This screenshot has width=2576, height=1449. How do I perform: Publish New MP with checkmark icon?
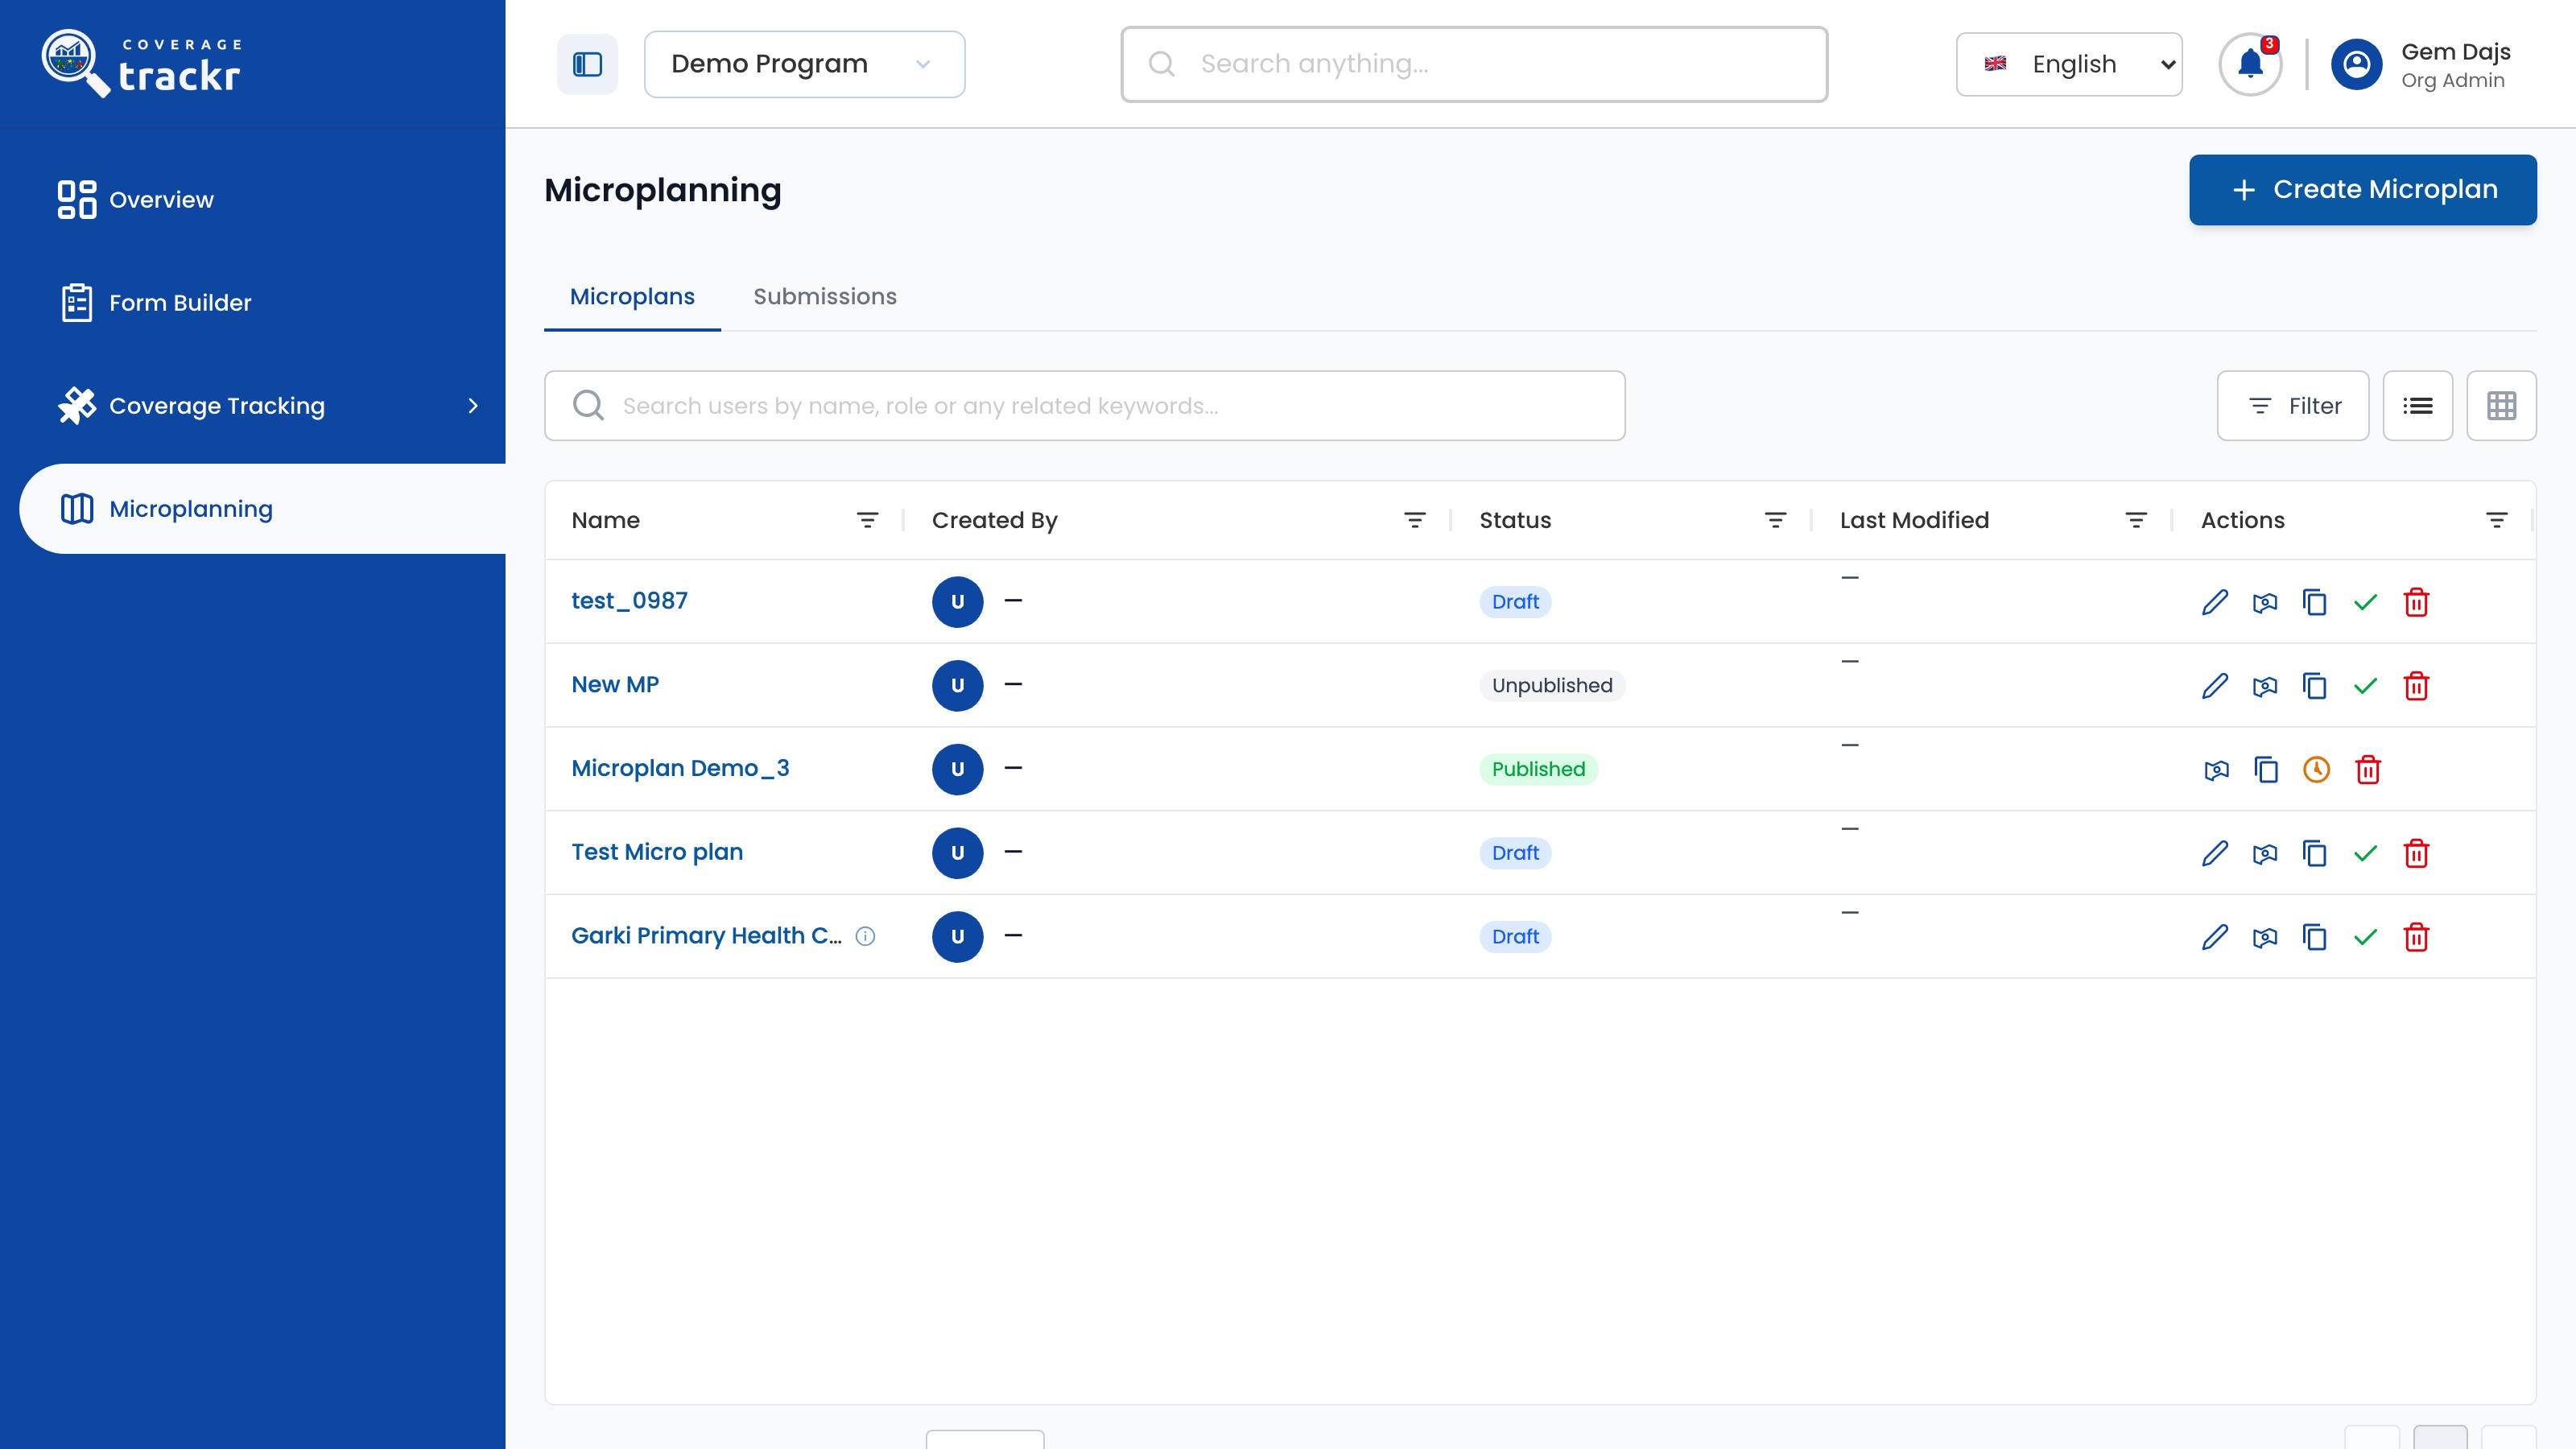[x=2365, y=686]
